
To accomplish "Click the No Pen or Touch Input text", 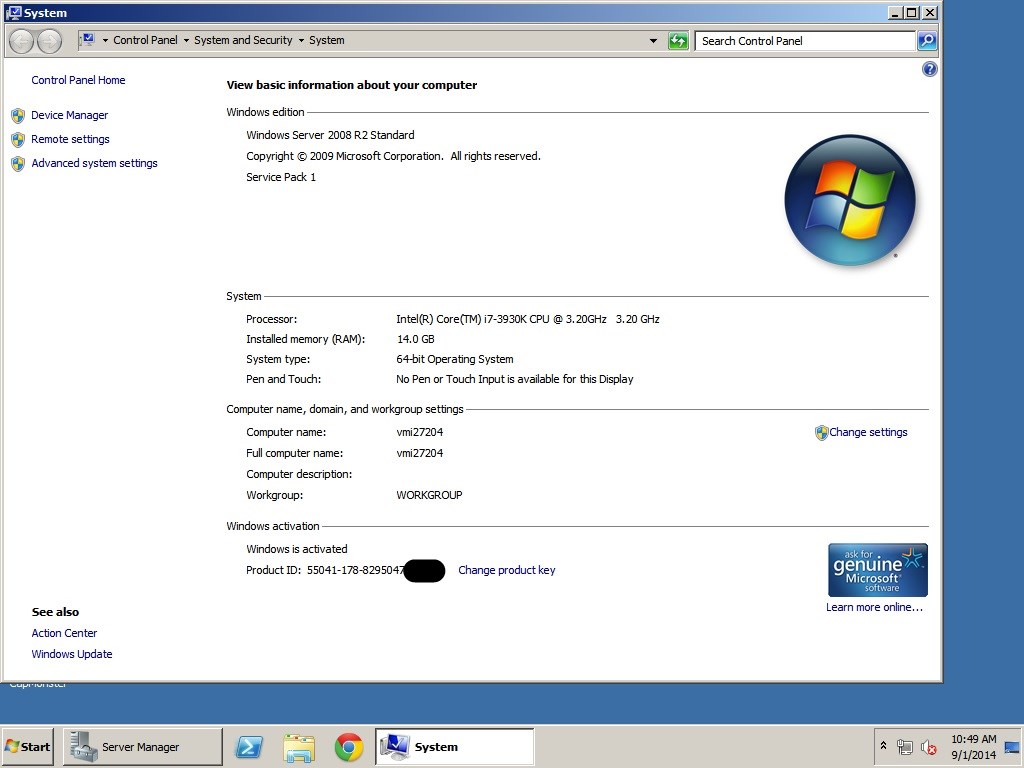I will pos(515,379).
